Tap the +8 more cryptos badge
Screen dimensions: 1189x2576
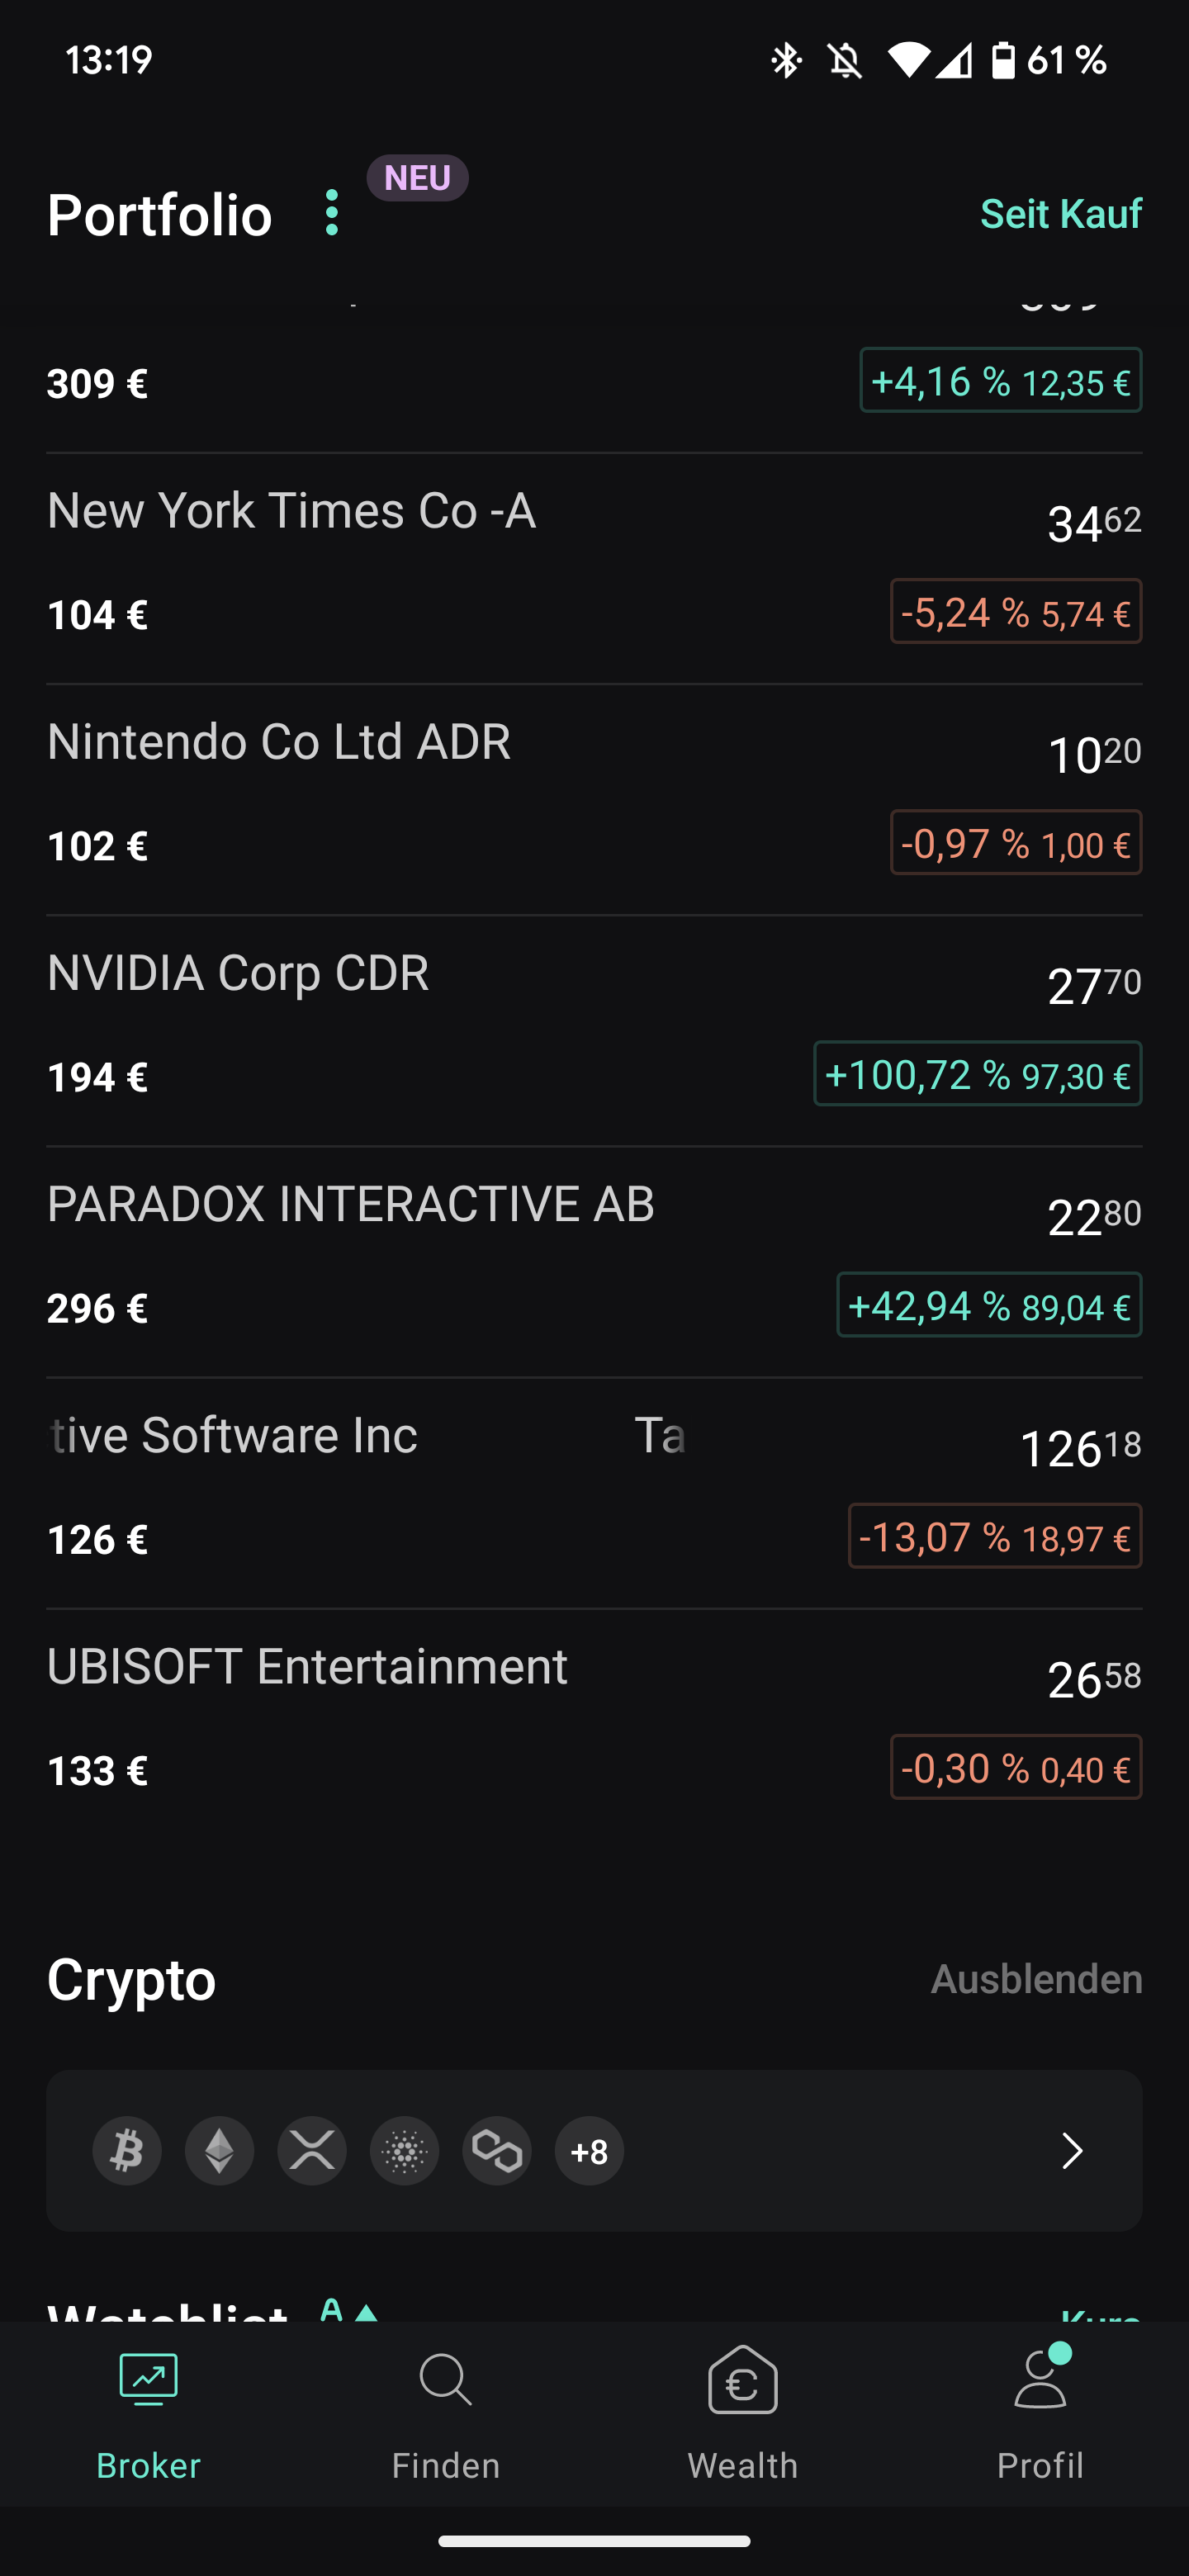pyautogui.click(x=590, y=2150)
